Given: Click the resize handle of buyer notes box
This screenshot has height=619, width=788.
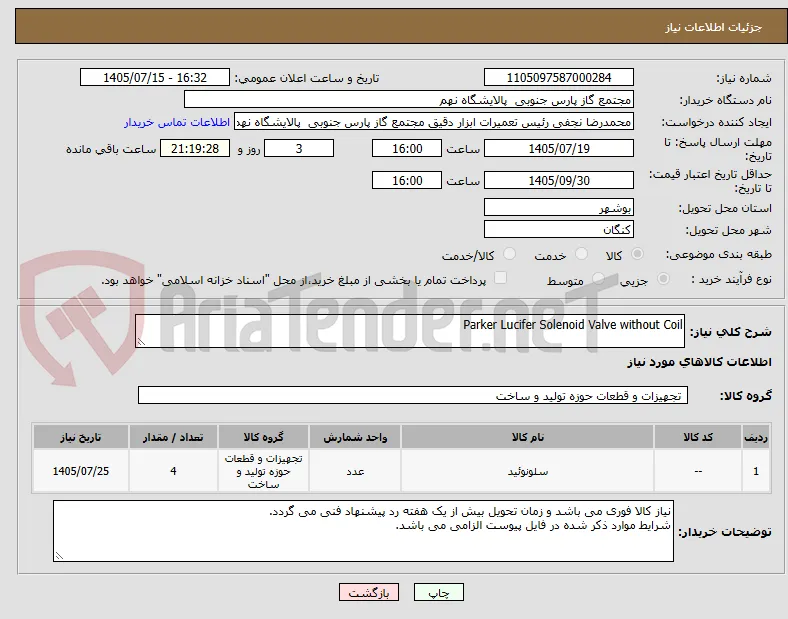Looking at the screenshot, I should tap(59, 556).
